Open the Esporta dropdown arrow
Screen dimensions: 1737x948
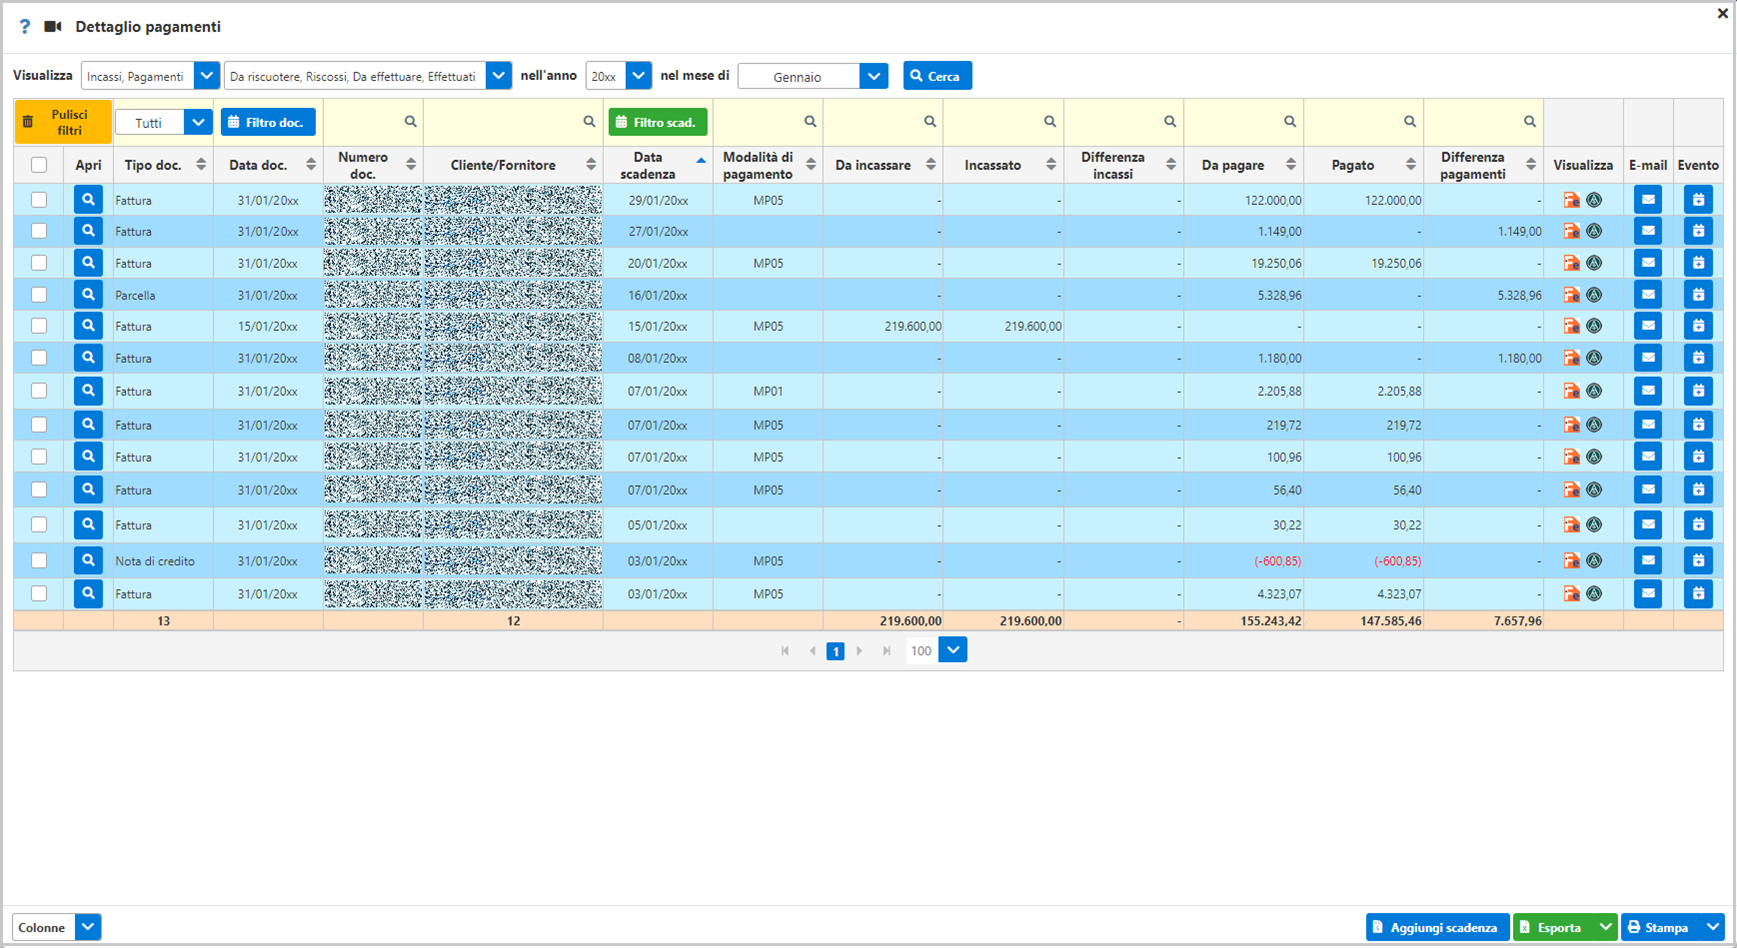click(x=1604, y=927)
